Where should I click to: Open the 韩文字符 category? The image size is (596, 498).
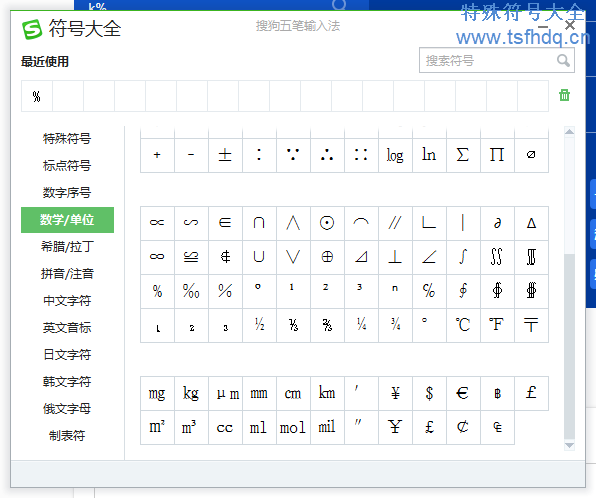pyautogui.click(x=67, y=382)
